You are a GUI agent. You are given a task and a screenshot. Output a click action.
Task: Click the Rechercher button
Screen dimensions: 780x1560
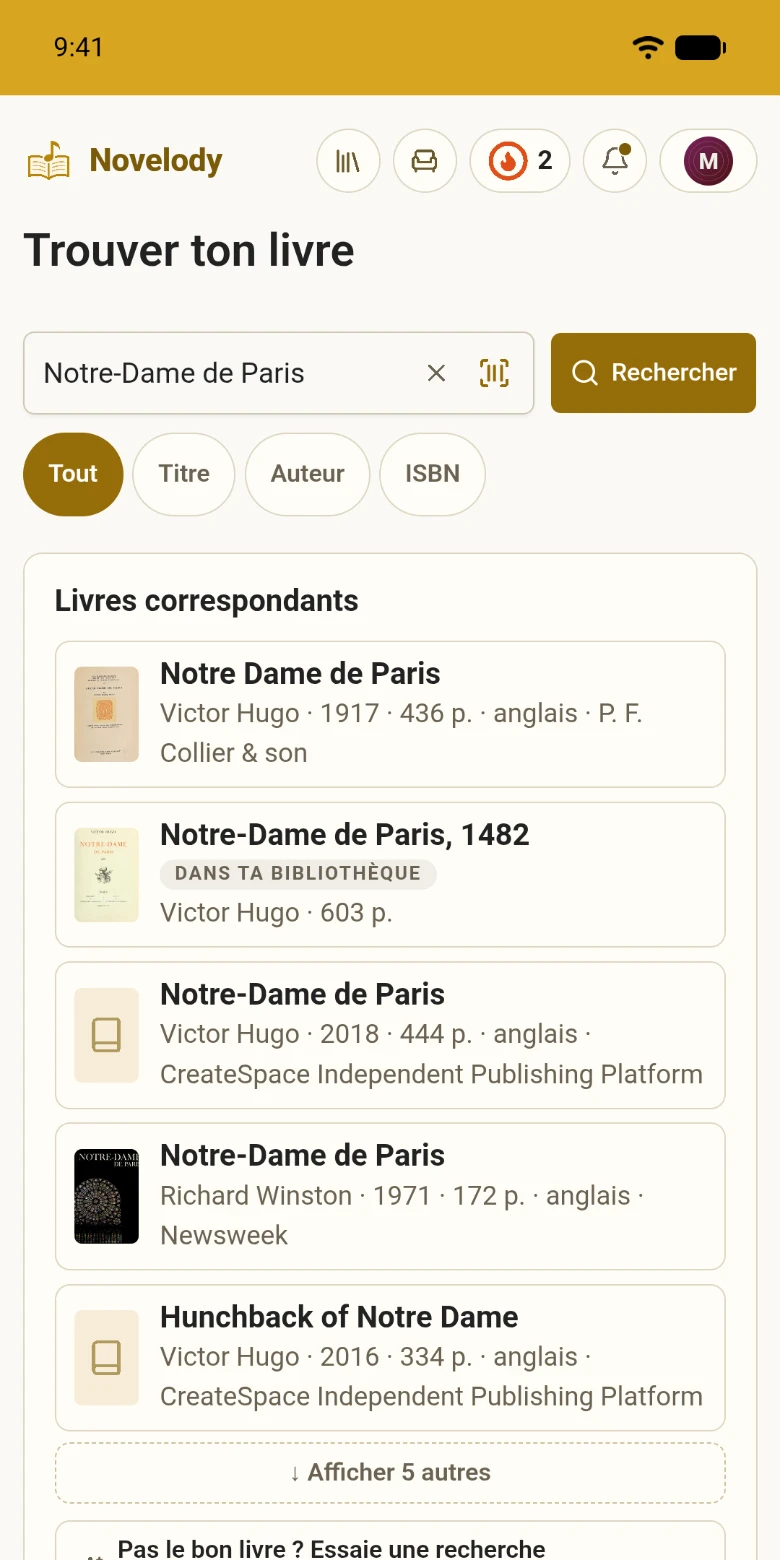coord(653,373)
